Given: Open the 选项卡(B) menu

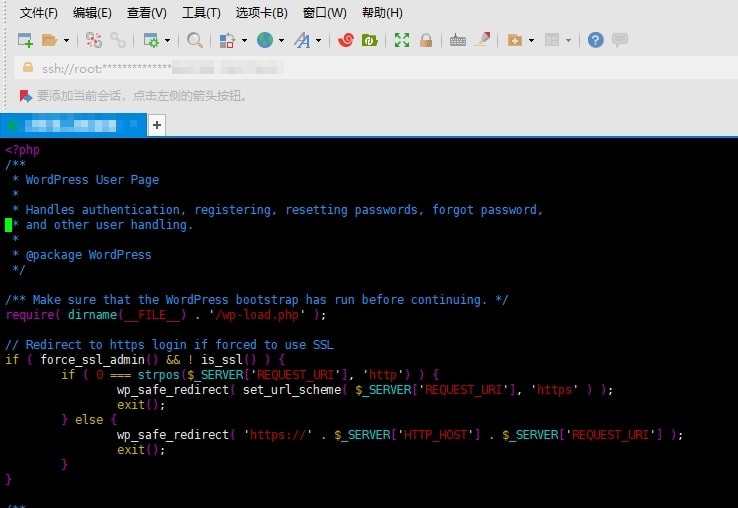Looking at the screenshot, I should 261,13.
